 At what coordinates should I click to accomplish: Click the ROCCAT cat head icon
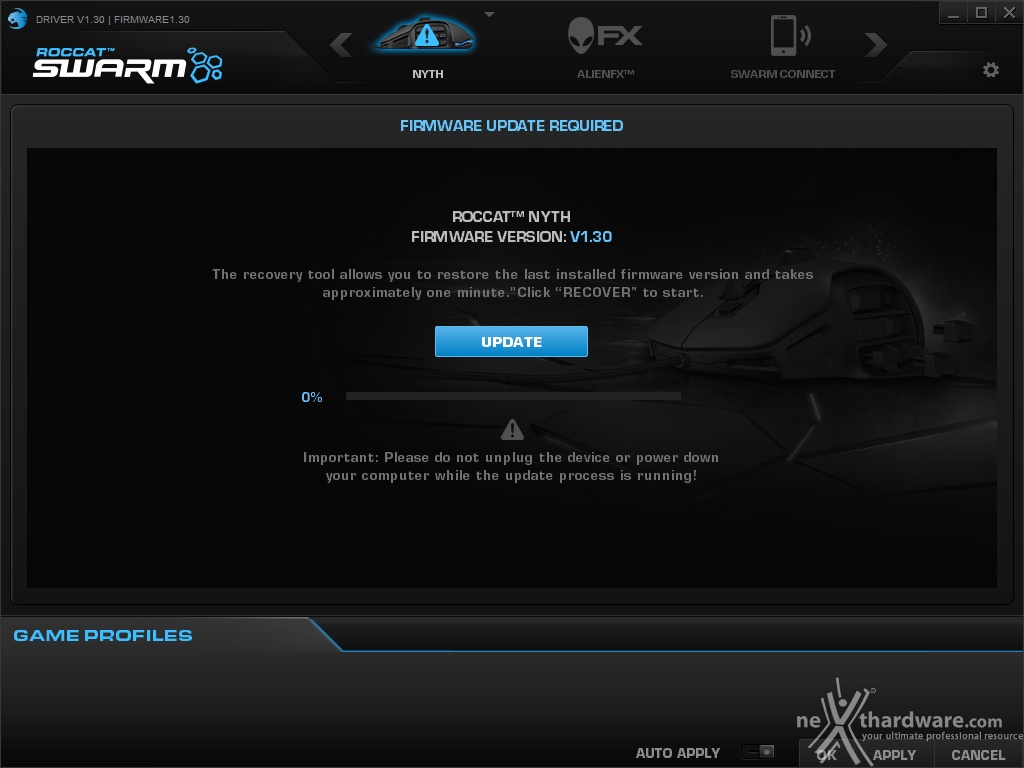click(18, 18)
